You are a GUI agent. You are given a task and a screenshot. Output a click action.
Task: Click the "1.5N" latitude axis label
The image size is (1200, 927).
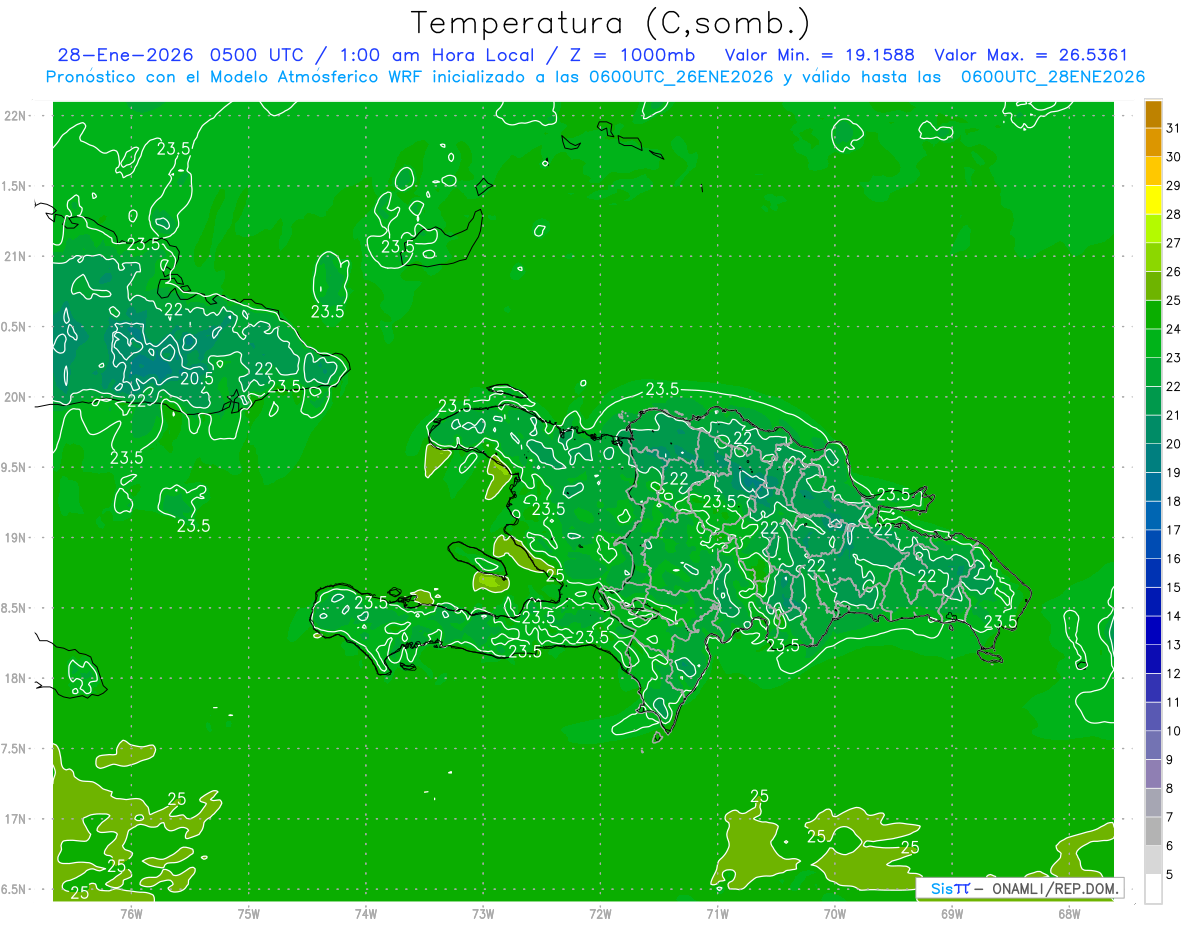pyautogui.click(x=15, y=186)
